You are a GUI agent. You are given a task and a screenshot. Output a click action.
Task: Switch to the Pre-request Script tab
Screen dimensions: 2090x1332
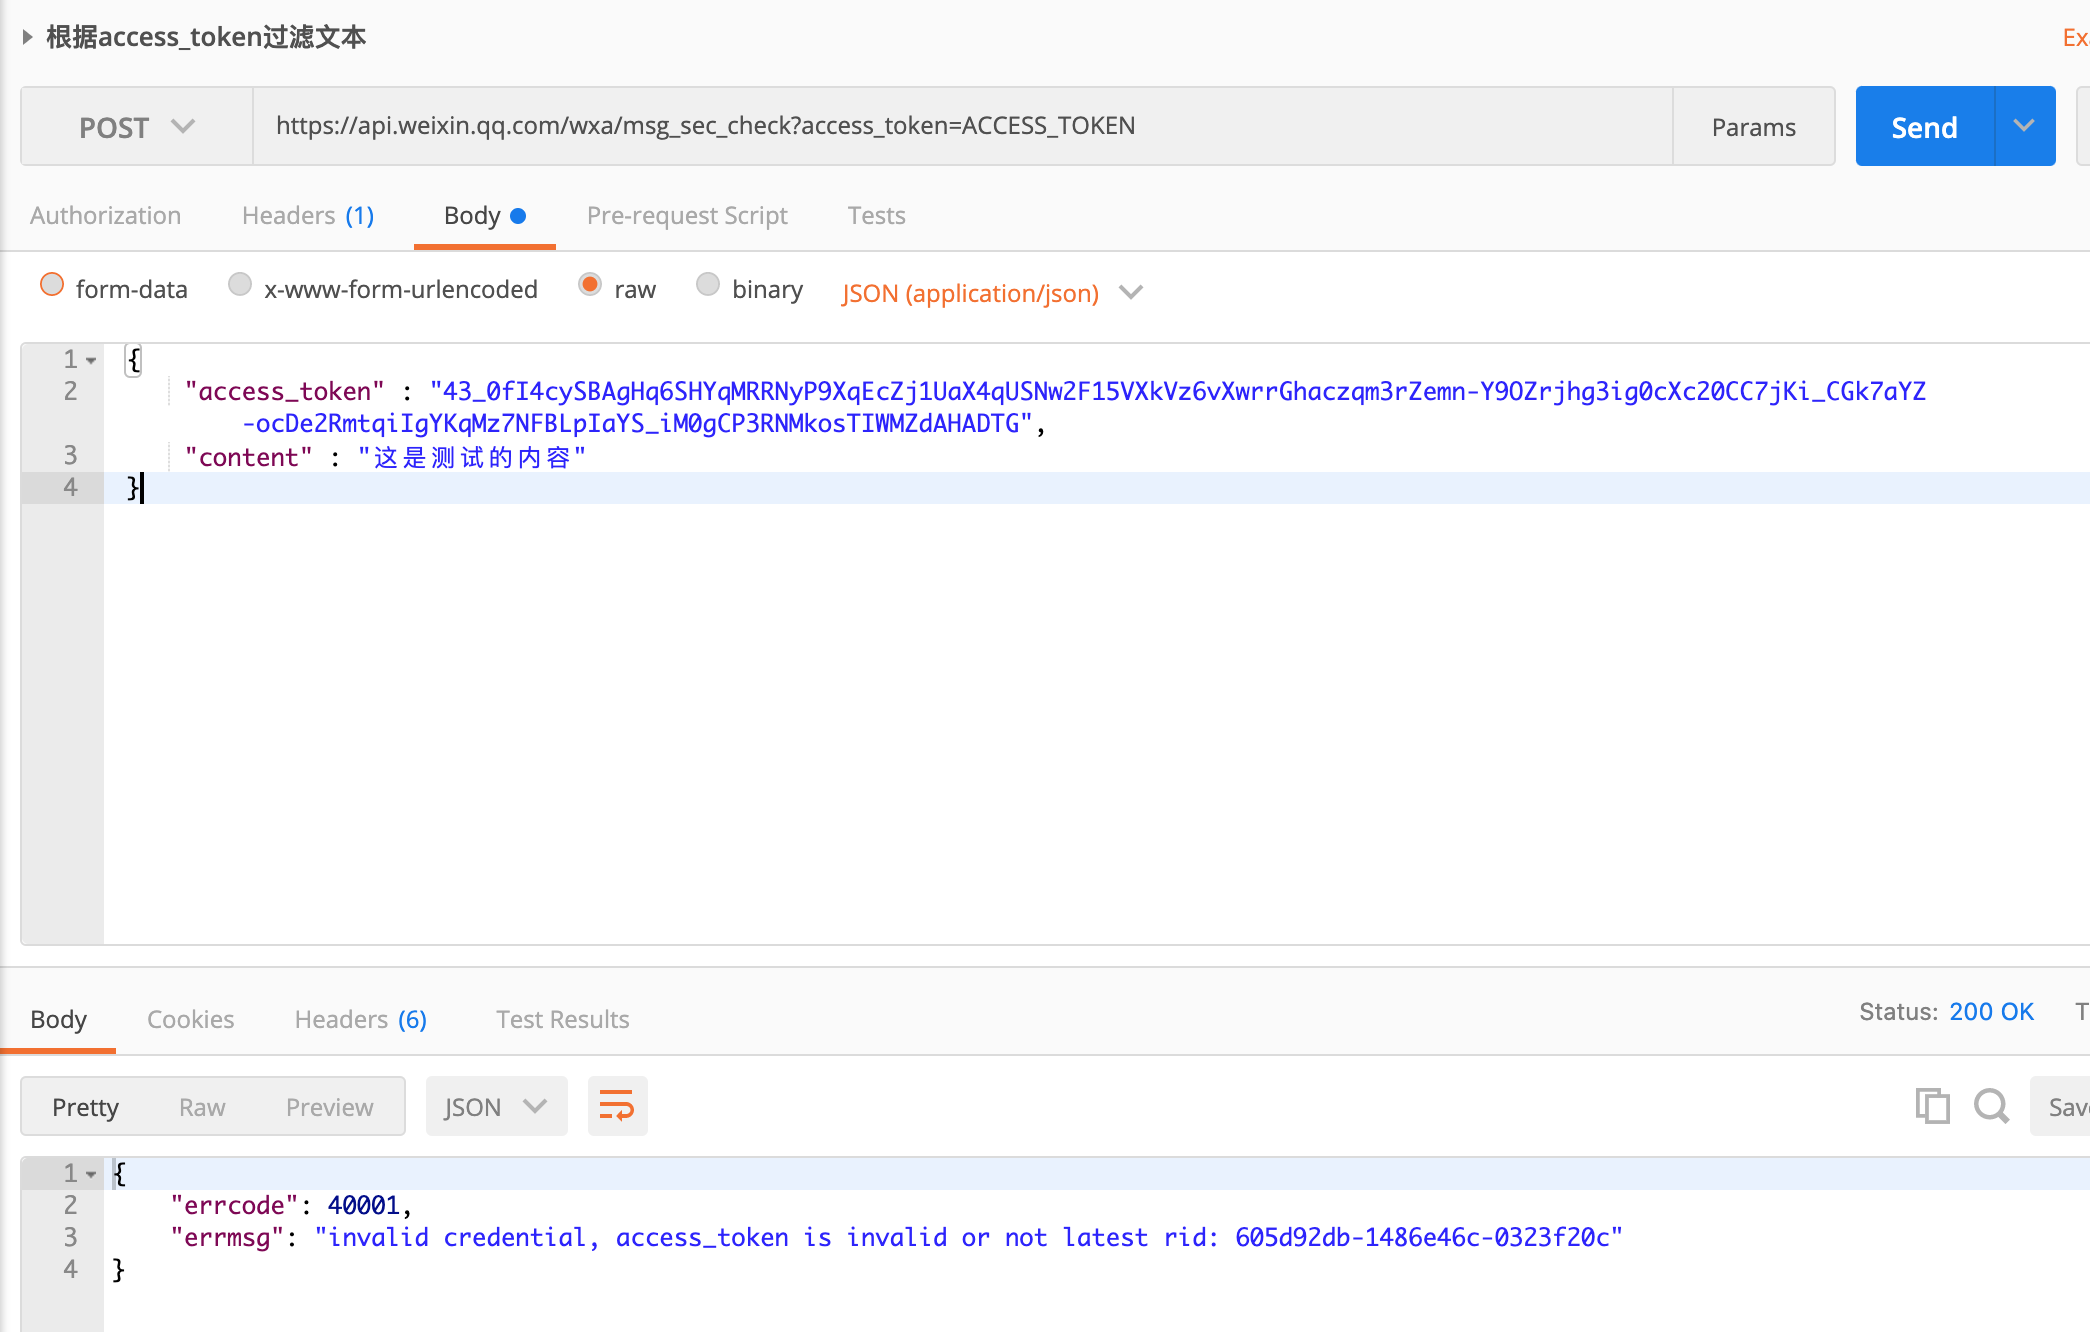coord(687,216)
